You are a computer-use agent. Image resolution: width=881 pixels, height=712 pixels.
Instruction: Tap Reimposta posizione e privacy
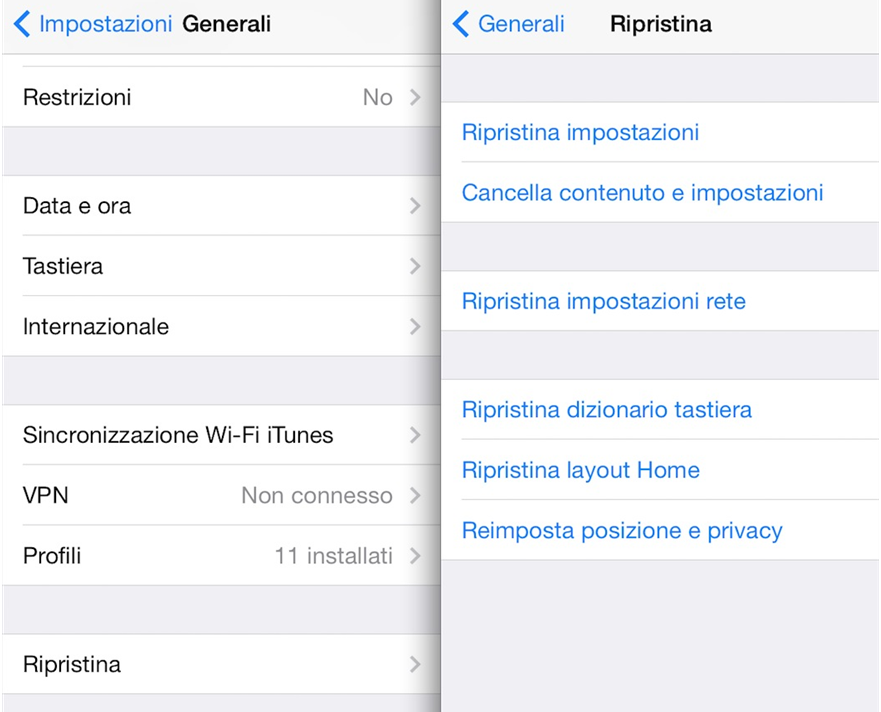coord(622,531)
